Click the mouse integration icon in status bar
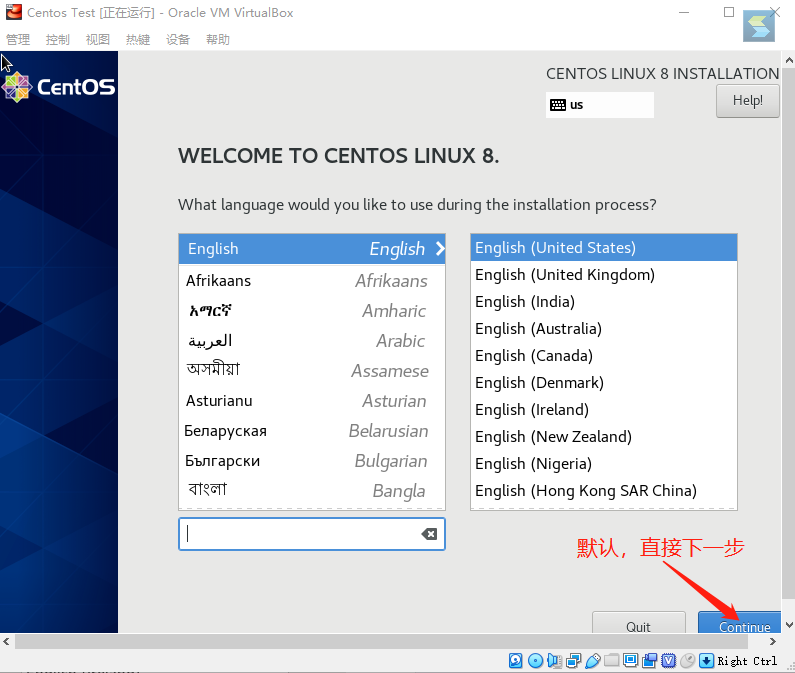The width and height of the screenshot is (795, 673). 688,660
